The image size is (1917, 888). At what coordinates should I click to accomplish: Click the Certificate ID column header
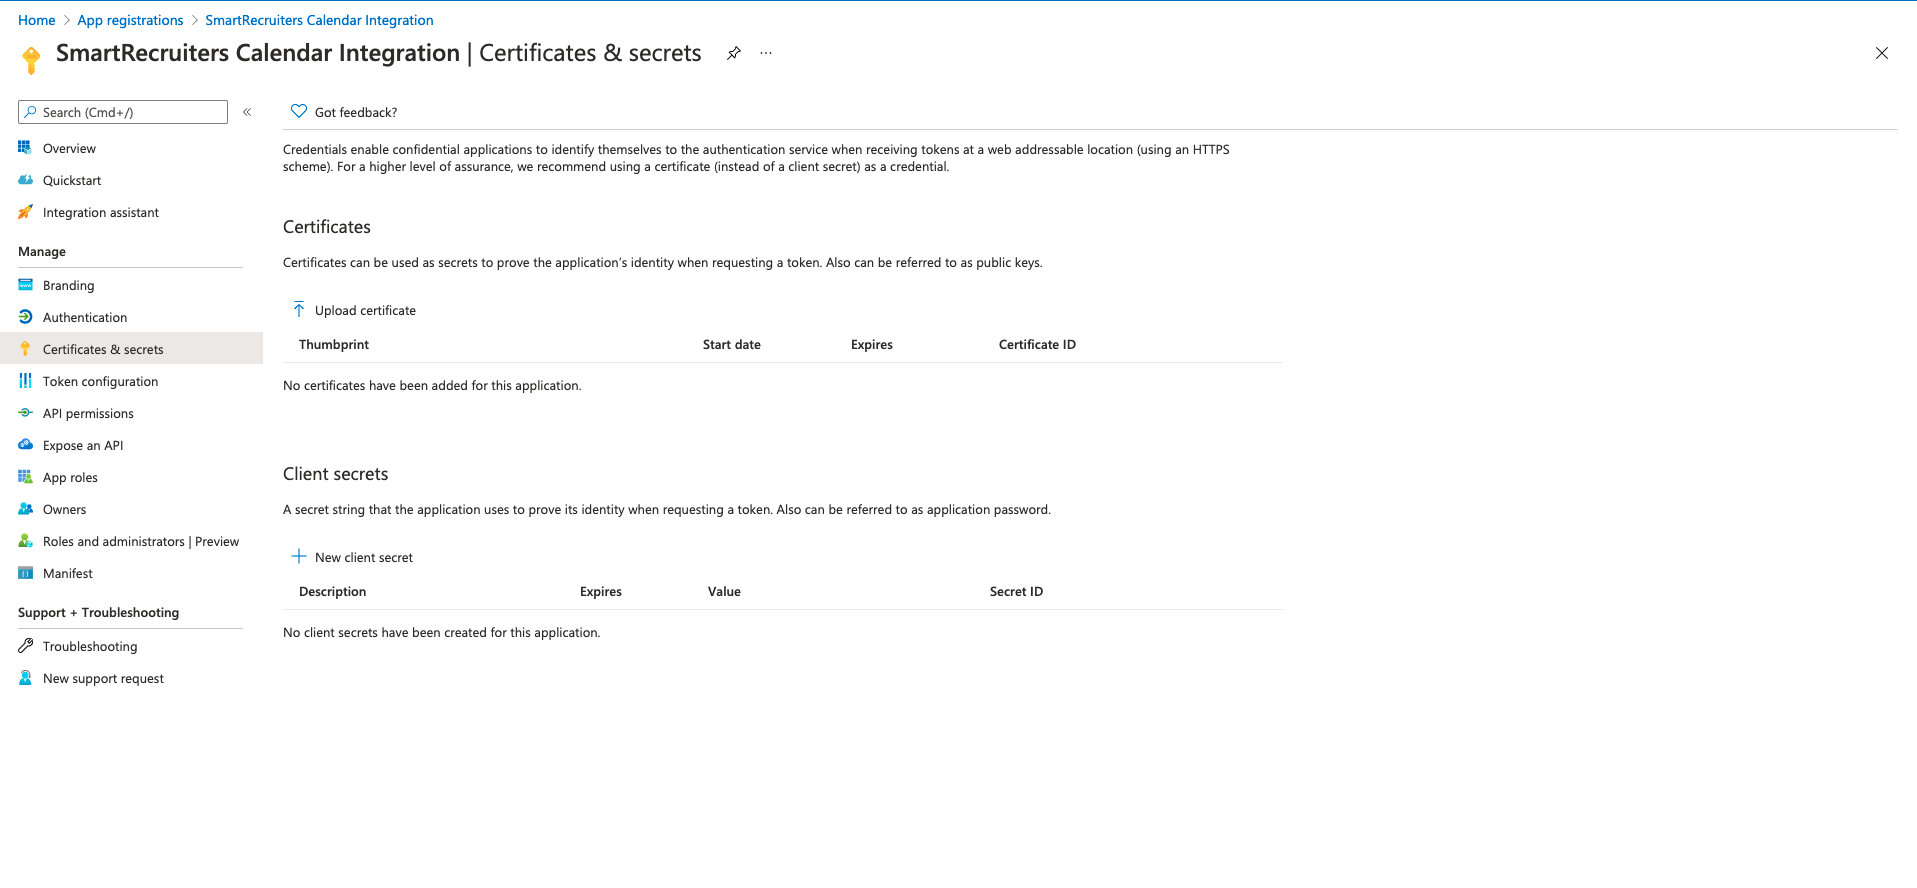point(1037,344)
